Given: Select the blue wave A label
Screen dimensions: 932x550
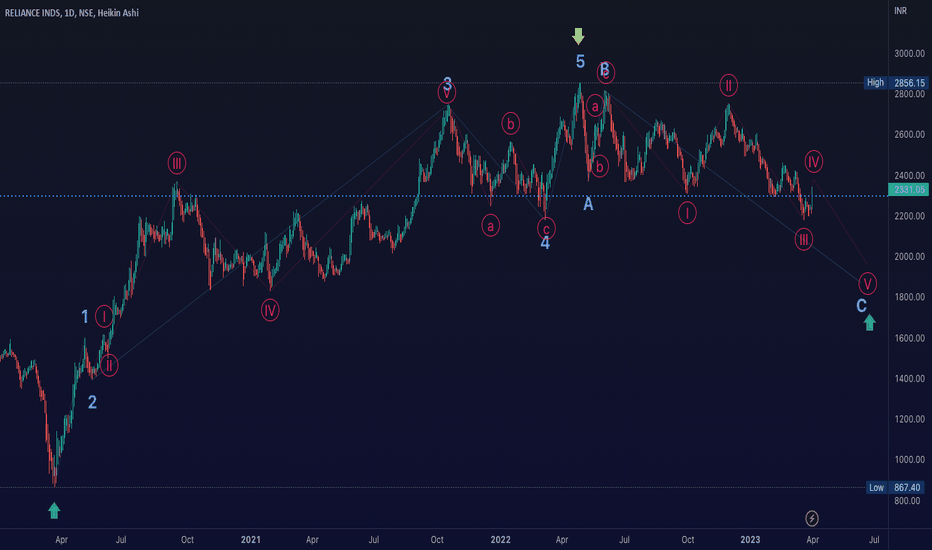Looking at the screenshot, I should 588,204.
